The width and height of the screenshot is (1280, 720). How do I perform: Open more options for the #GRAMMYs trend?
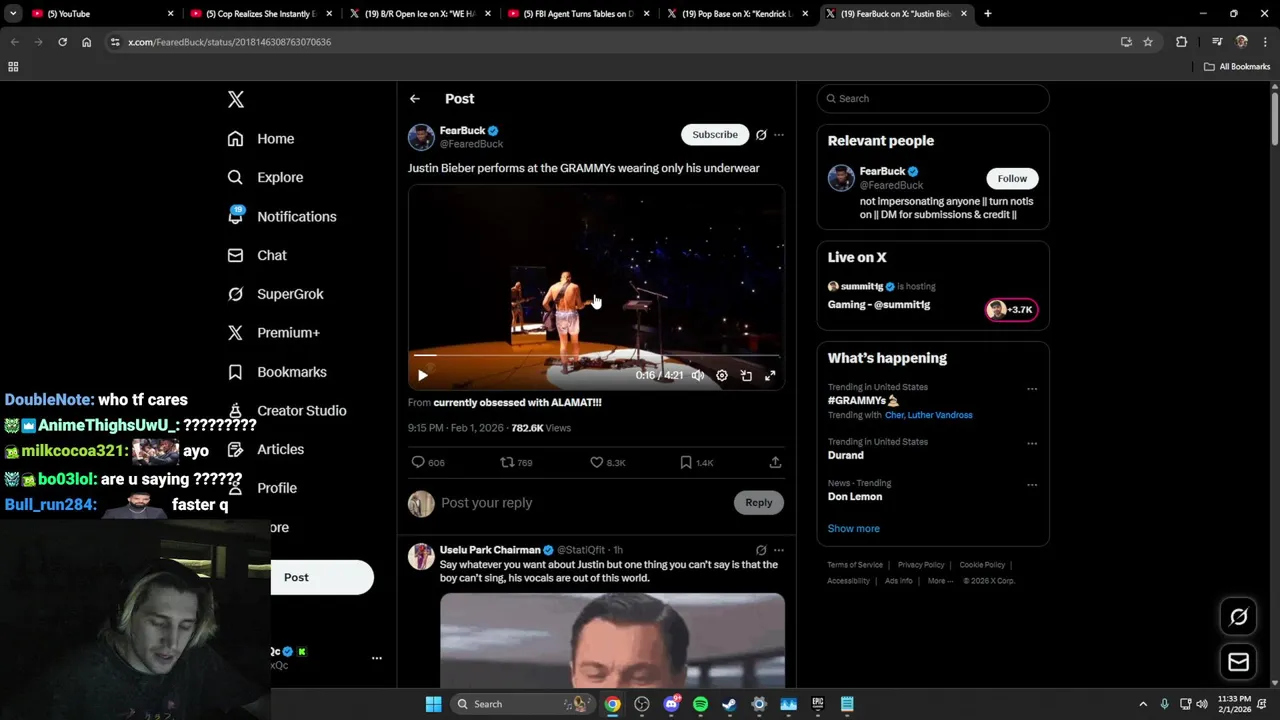click(x=1032, y=389)
